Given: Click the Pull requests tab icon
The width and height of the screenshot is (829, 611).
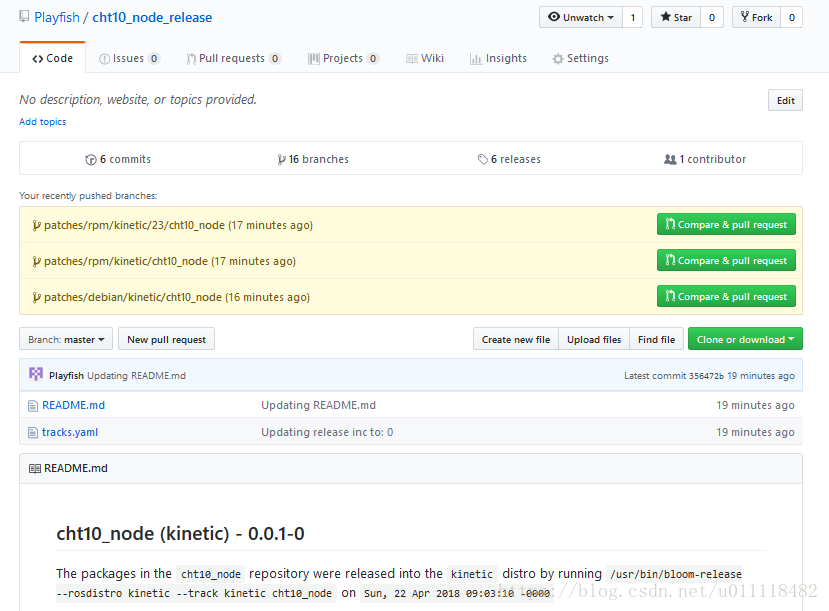Looking at the screenshot, I should click(x=191, y=59).
